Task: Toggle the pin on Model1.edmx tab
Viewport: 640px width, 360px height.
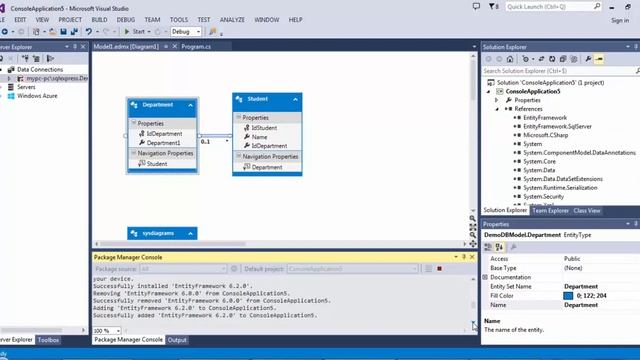Action: click(x=166, y=47)
